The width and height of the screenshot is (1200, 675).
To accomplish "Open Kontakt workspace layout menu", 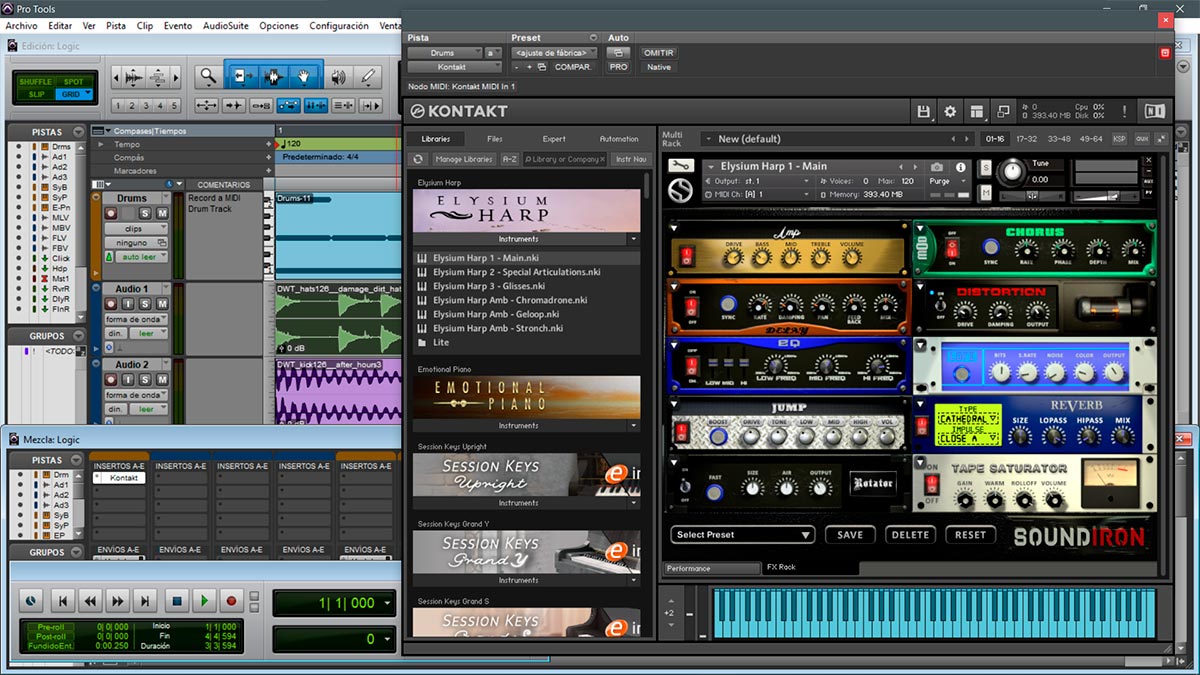I will (x=977, y=112).
